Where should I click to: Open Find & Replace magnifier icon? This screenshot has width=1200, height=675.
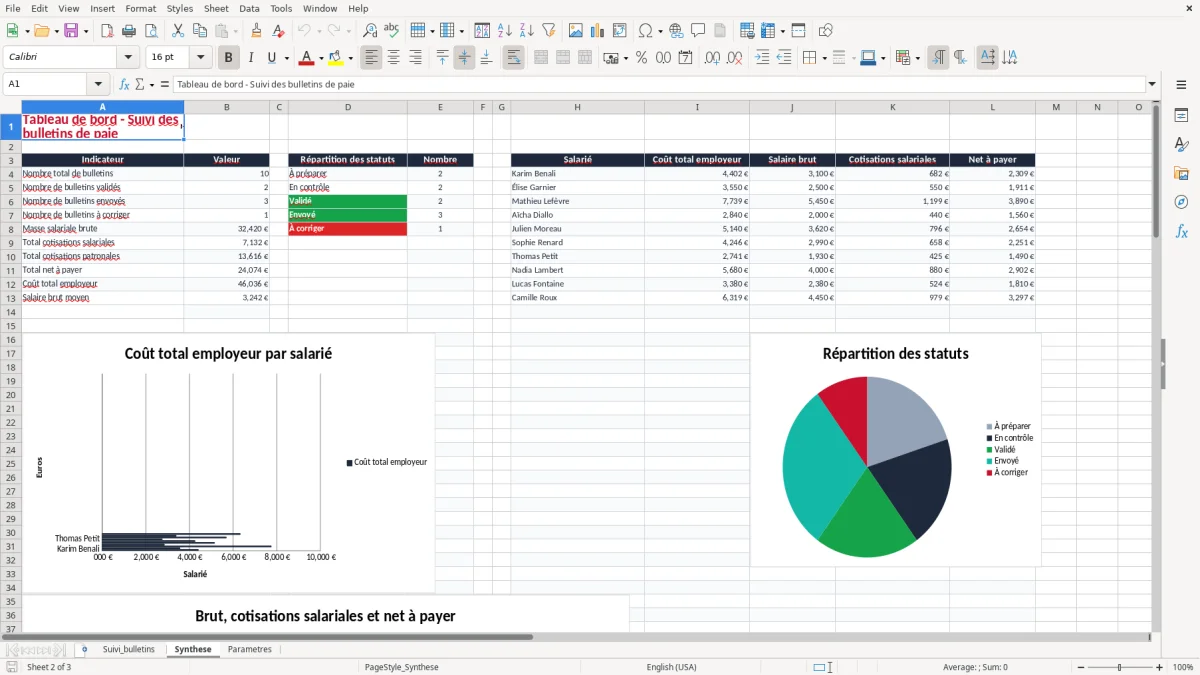pyautogui.click(x=370, y=31)
